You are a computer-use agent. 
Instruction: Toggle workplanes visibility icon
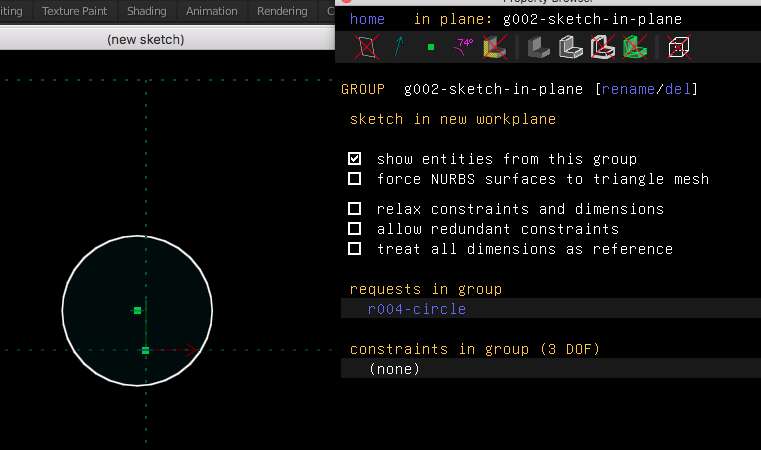tap(367, 47)
